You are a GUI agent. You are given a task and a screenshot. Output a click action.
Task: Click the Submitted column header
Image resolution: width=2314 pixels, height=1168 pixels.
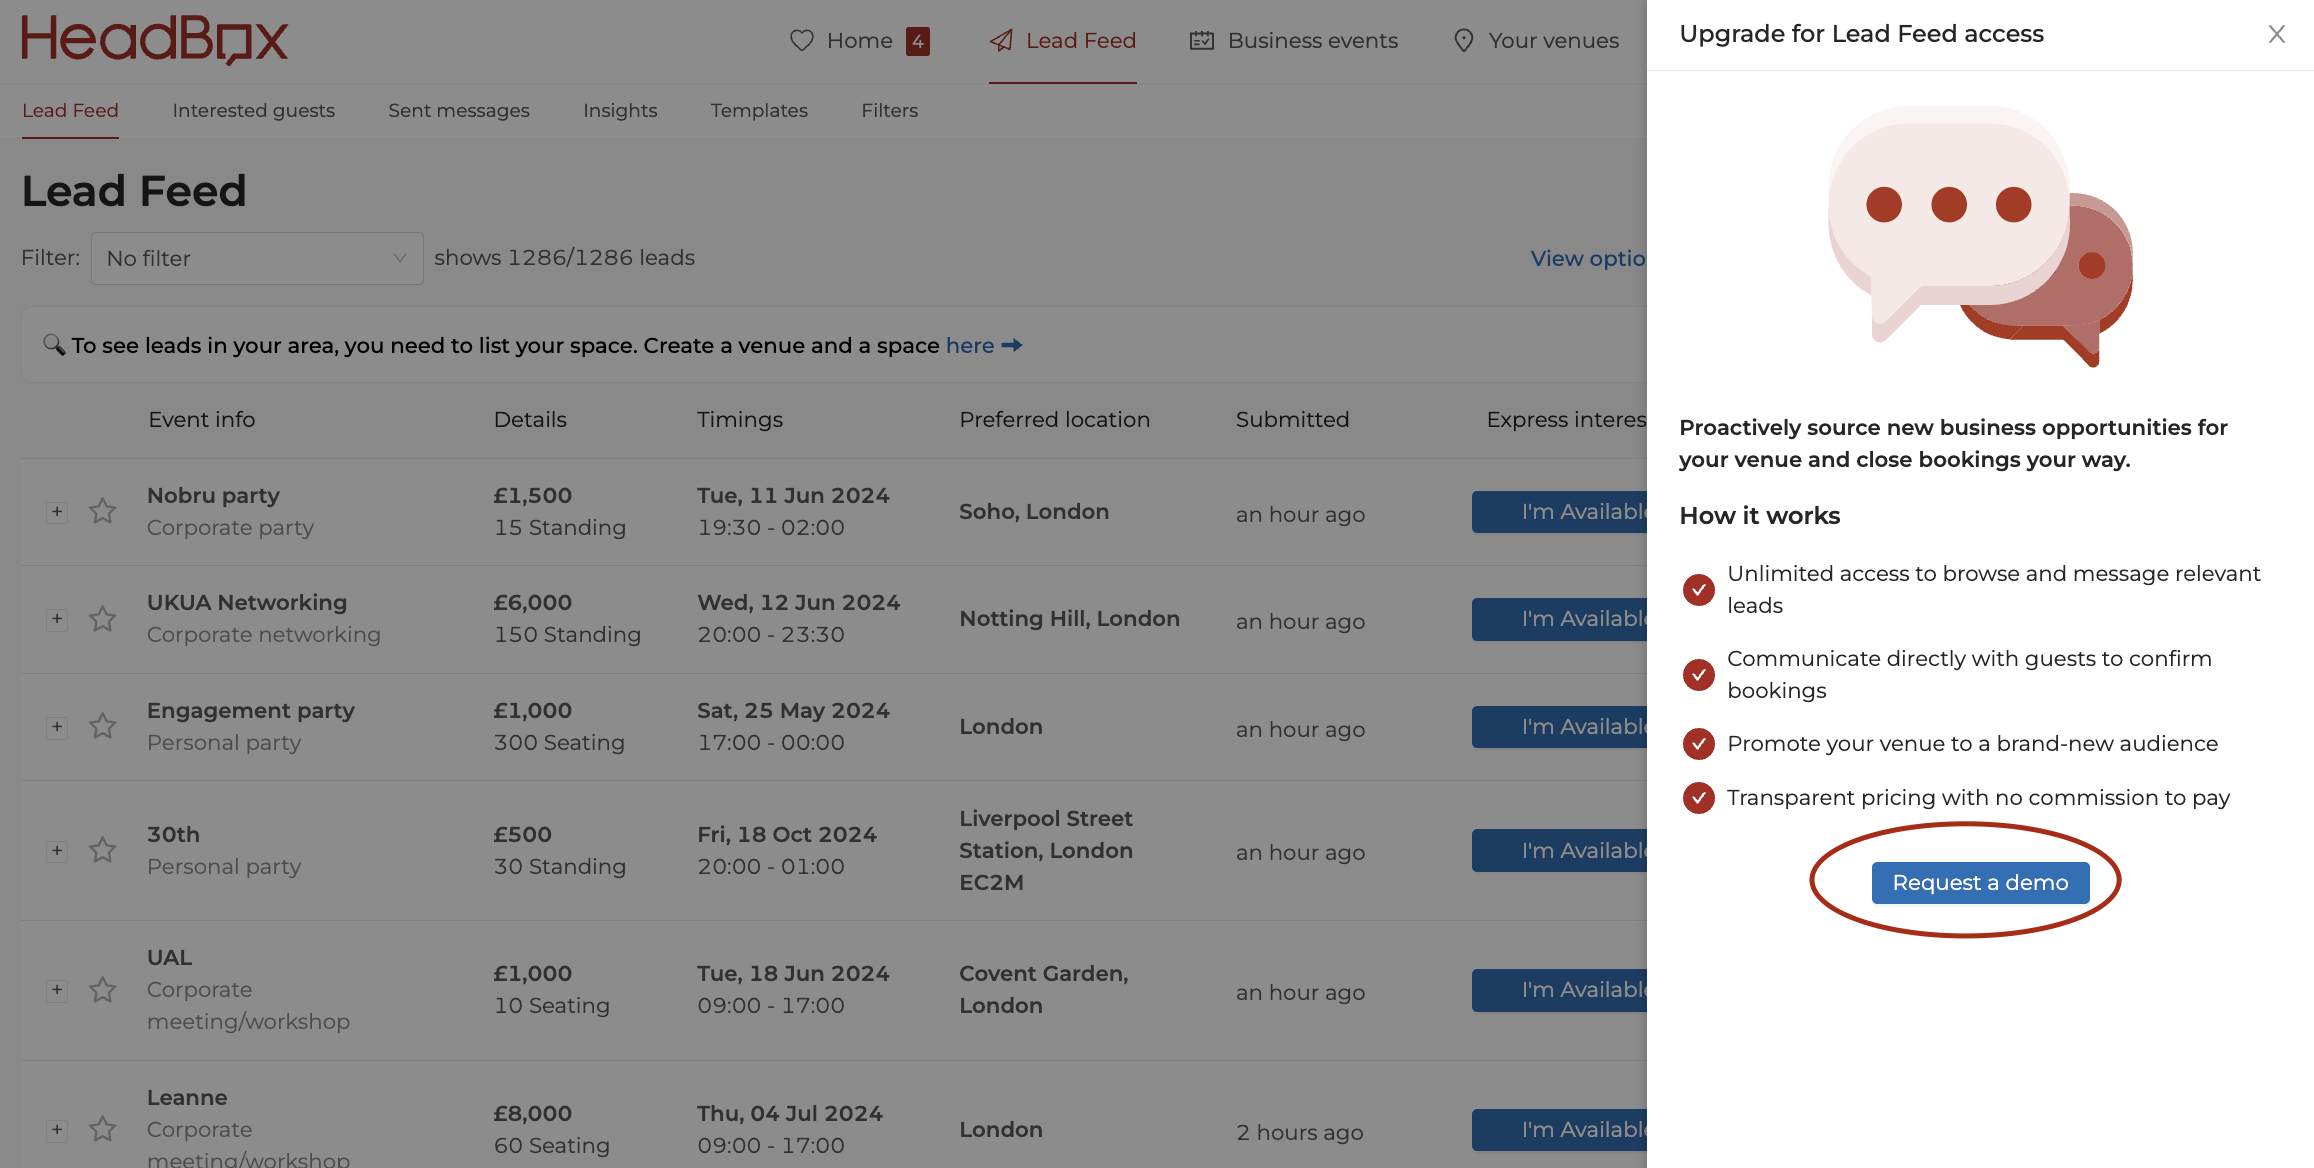pyautogui.click(x=1292, y=420)
